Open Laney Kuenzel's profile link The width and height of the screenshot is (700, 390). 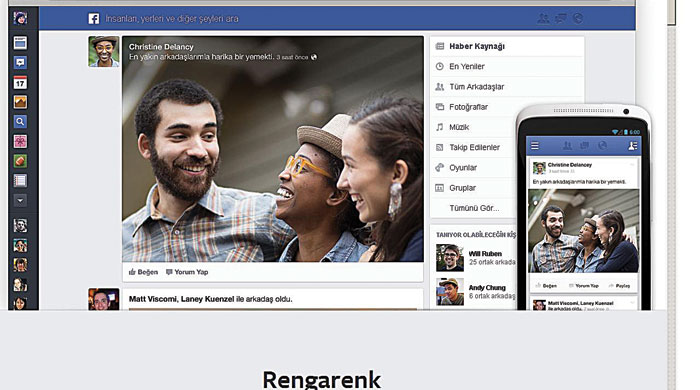pyautogui.click(x=208, y=299)
